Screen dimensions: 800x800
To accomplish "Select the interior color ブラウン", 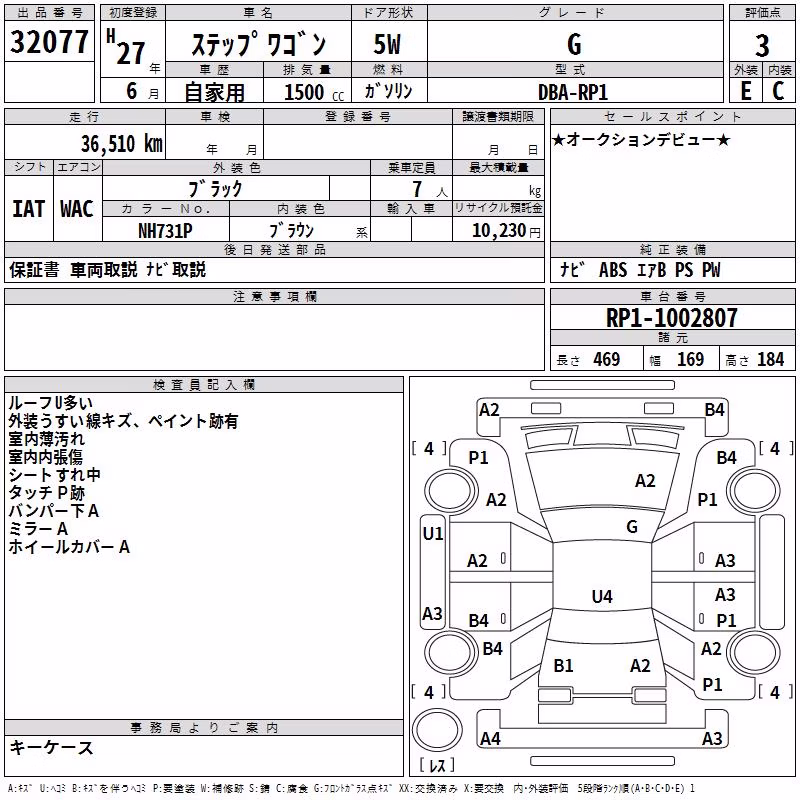I will (291, 231).
